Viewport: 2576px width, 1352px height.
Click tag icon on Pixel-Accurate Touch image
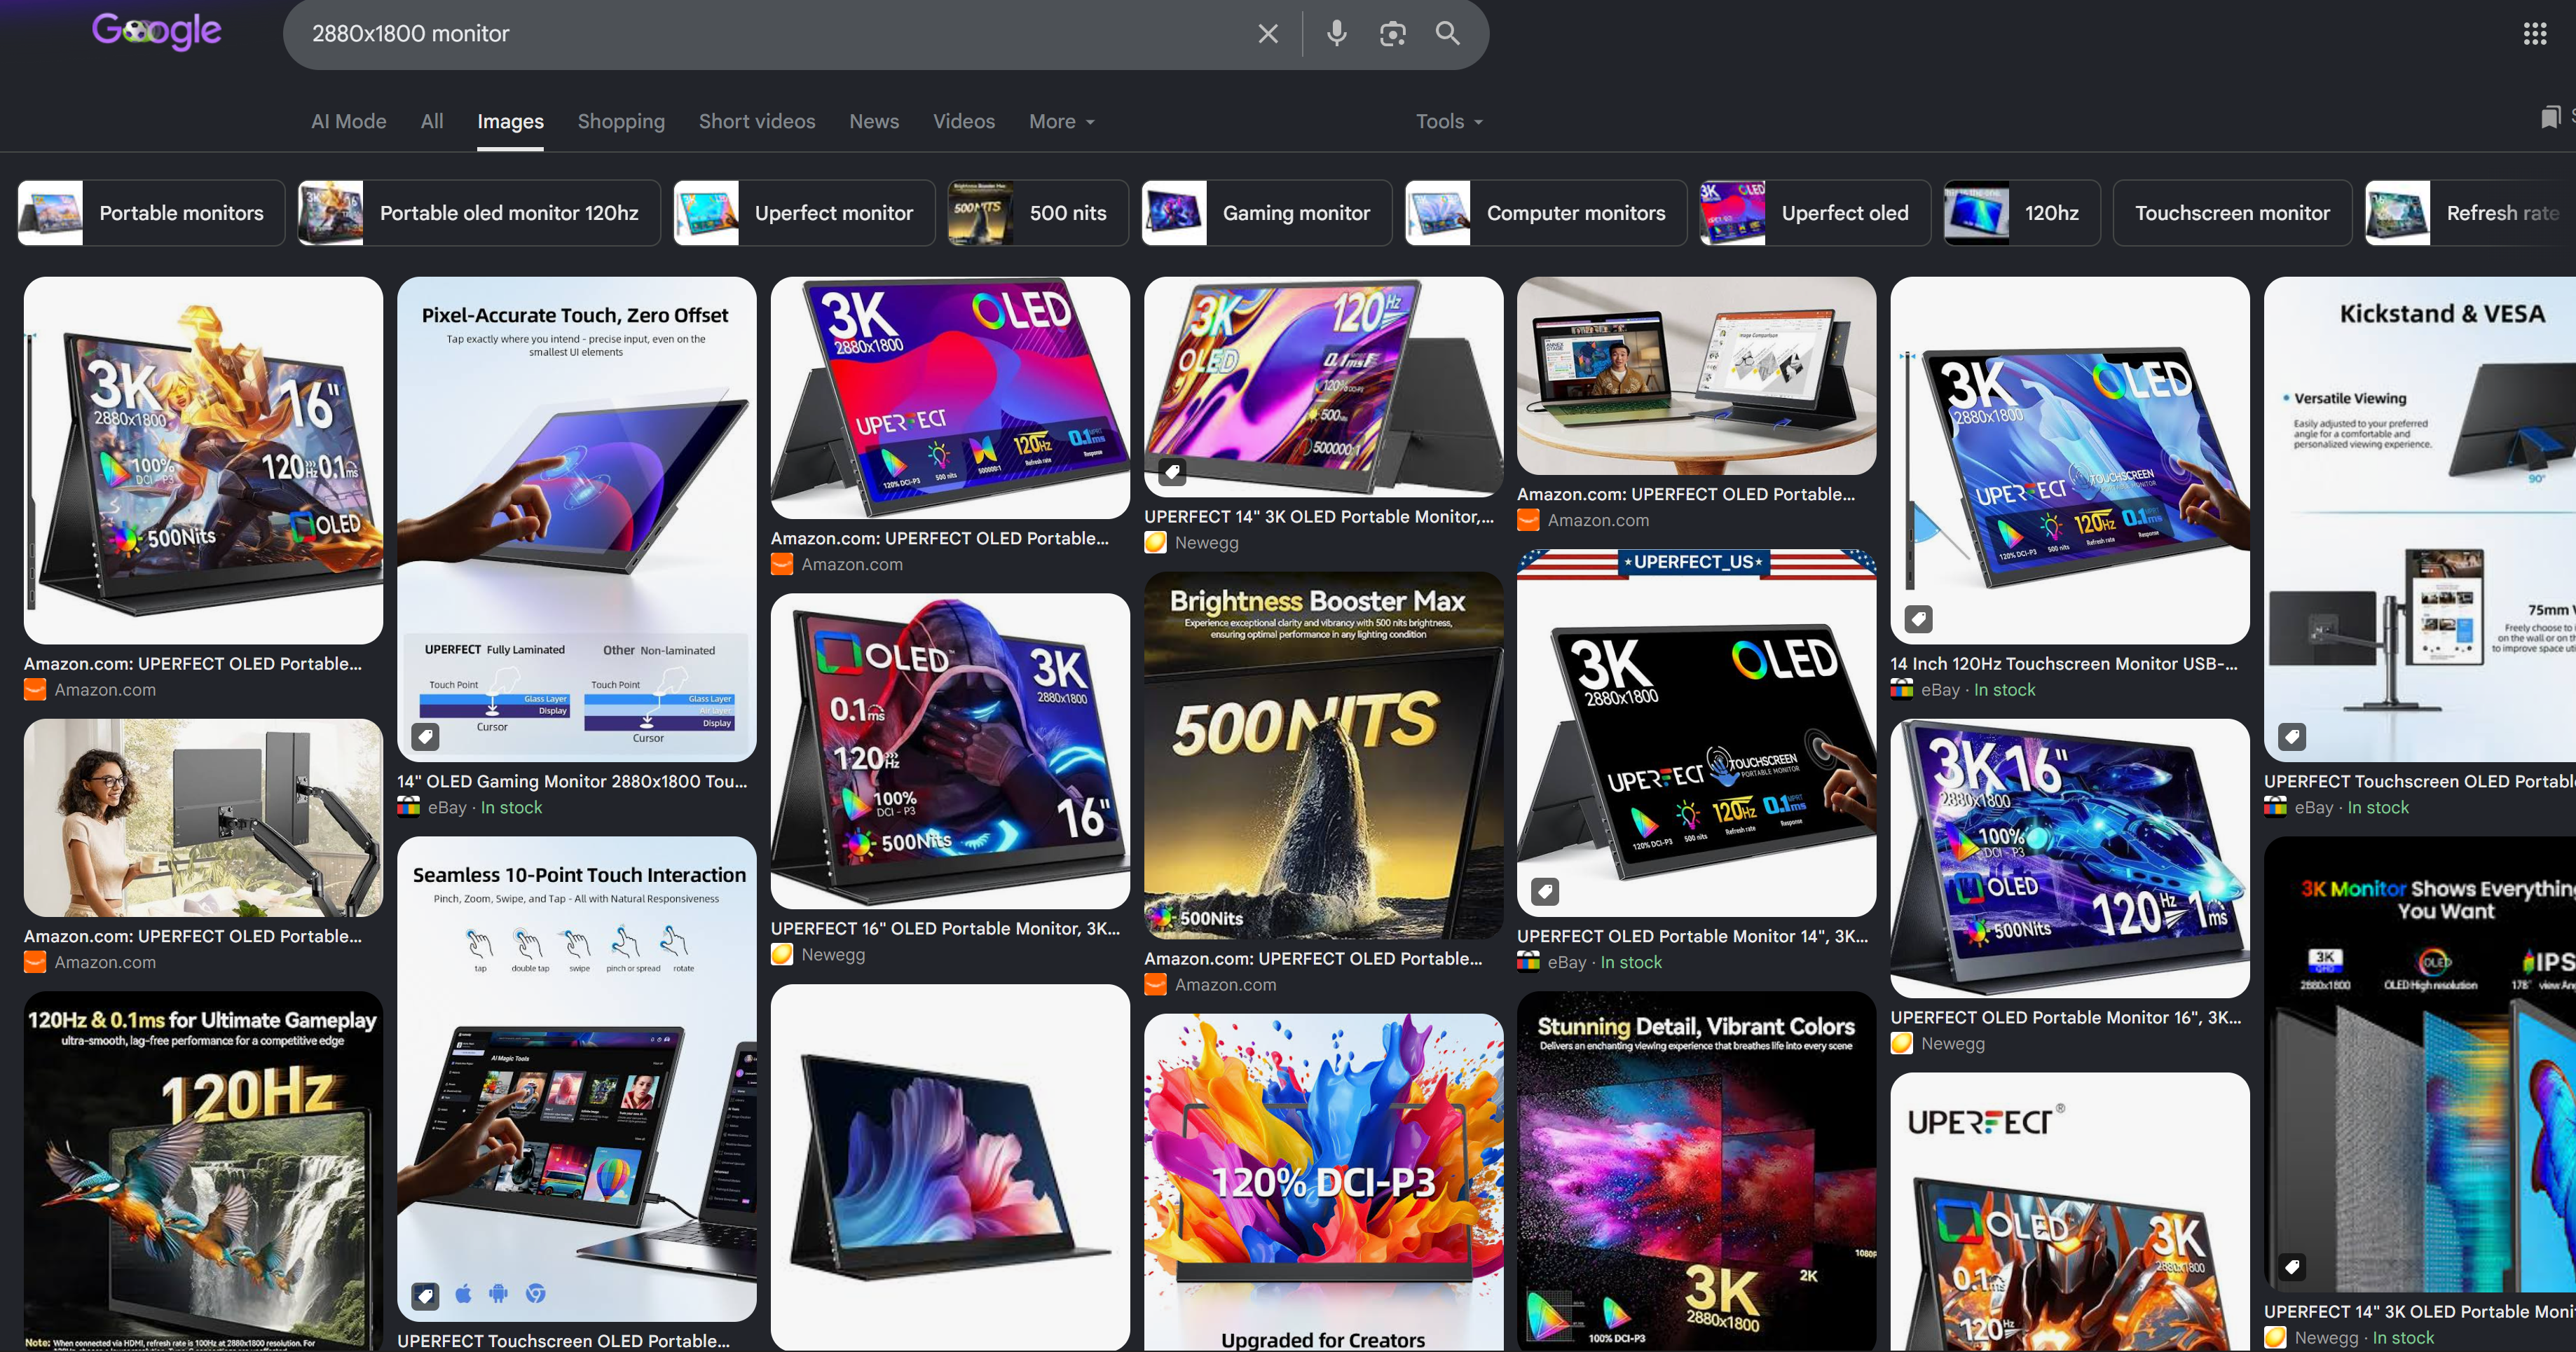coord(425,738)
